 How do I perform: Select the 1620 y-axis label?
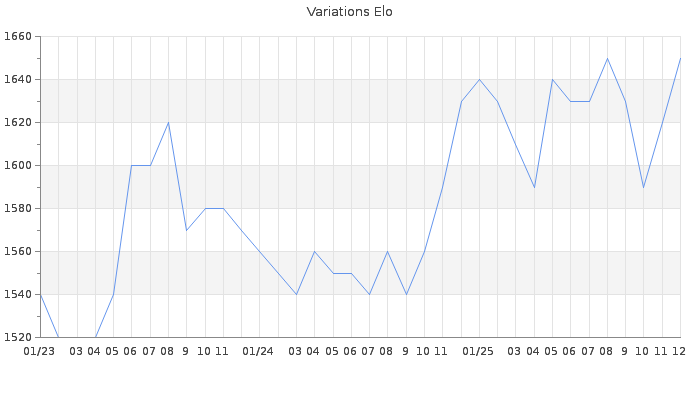[x=18, y=122]
